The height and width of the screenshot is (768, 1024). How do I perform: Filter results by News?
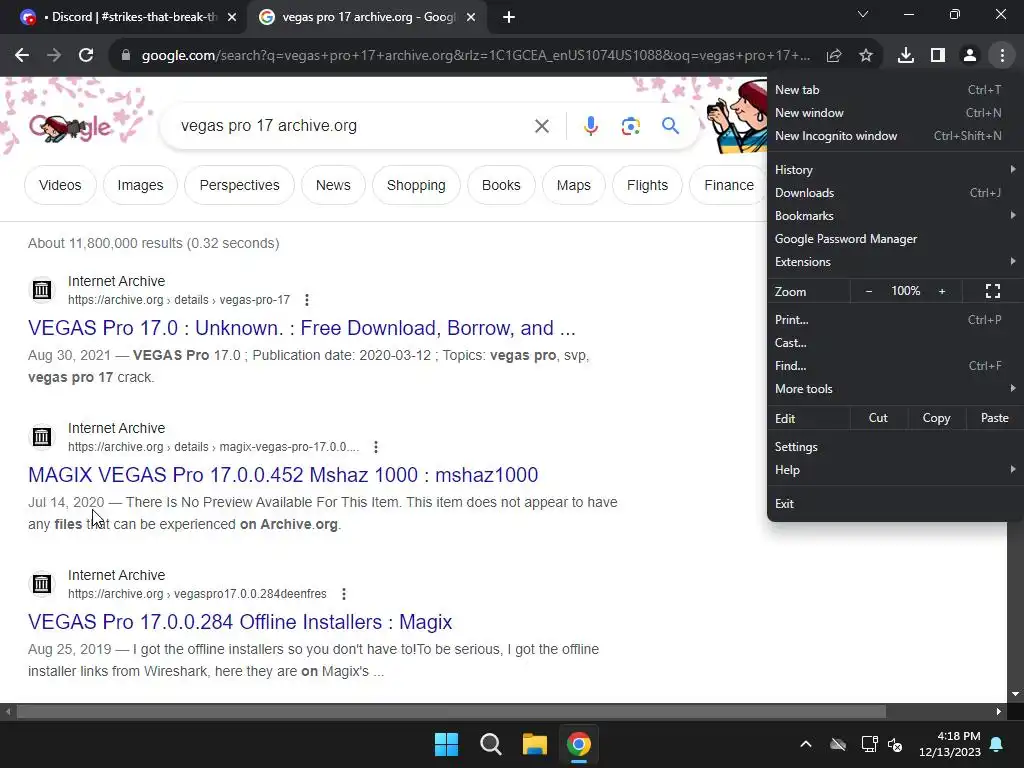pos(333,185)
